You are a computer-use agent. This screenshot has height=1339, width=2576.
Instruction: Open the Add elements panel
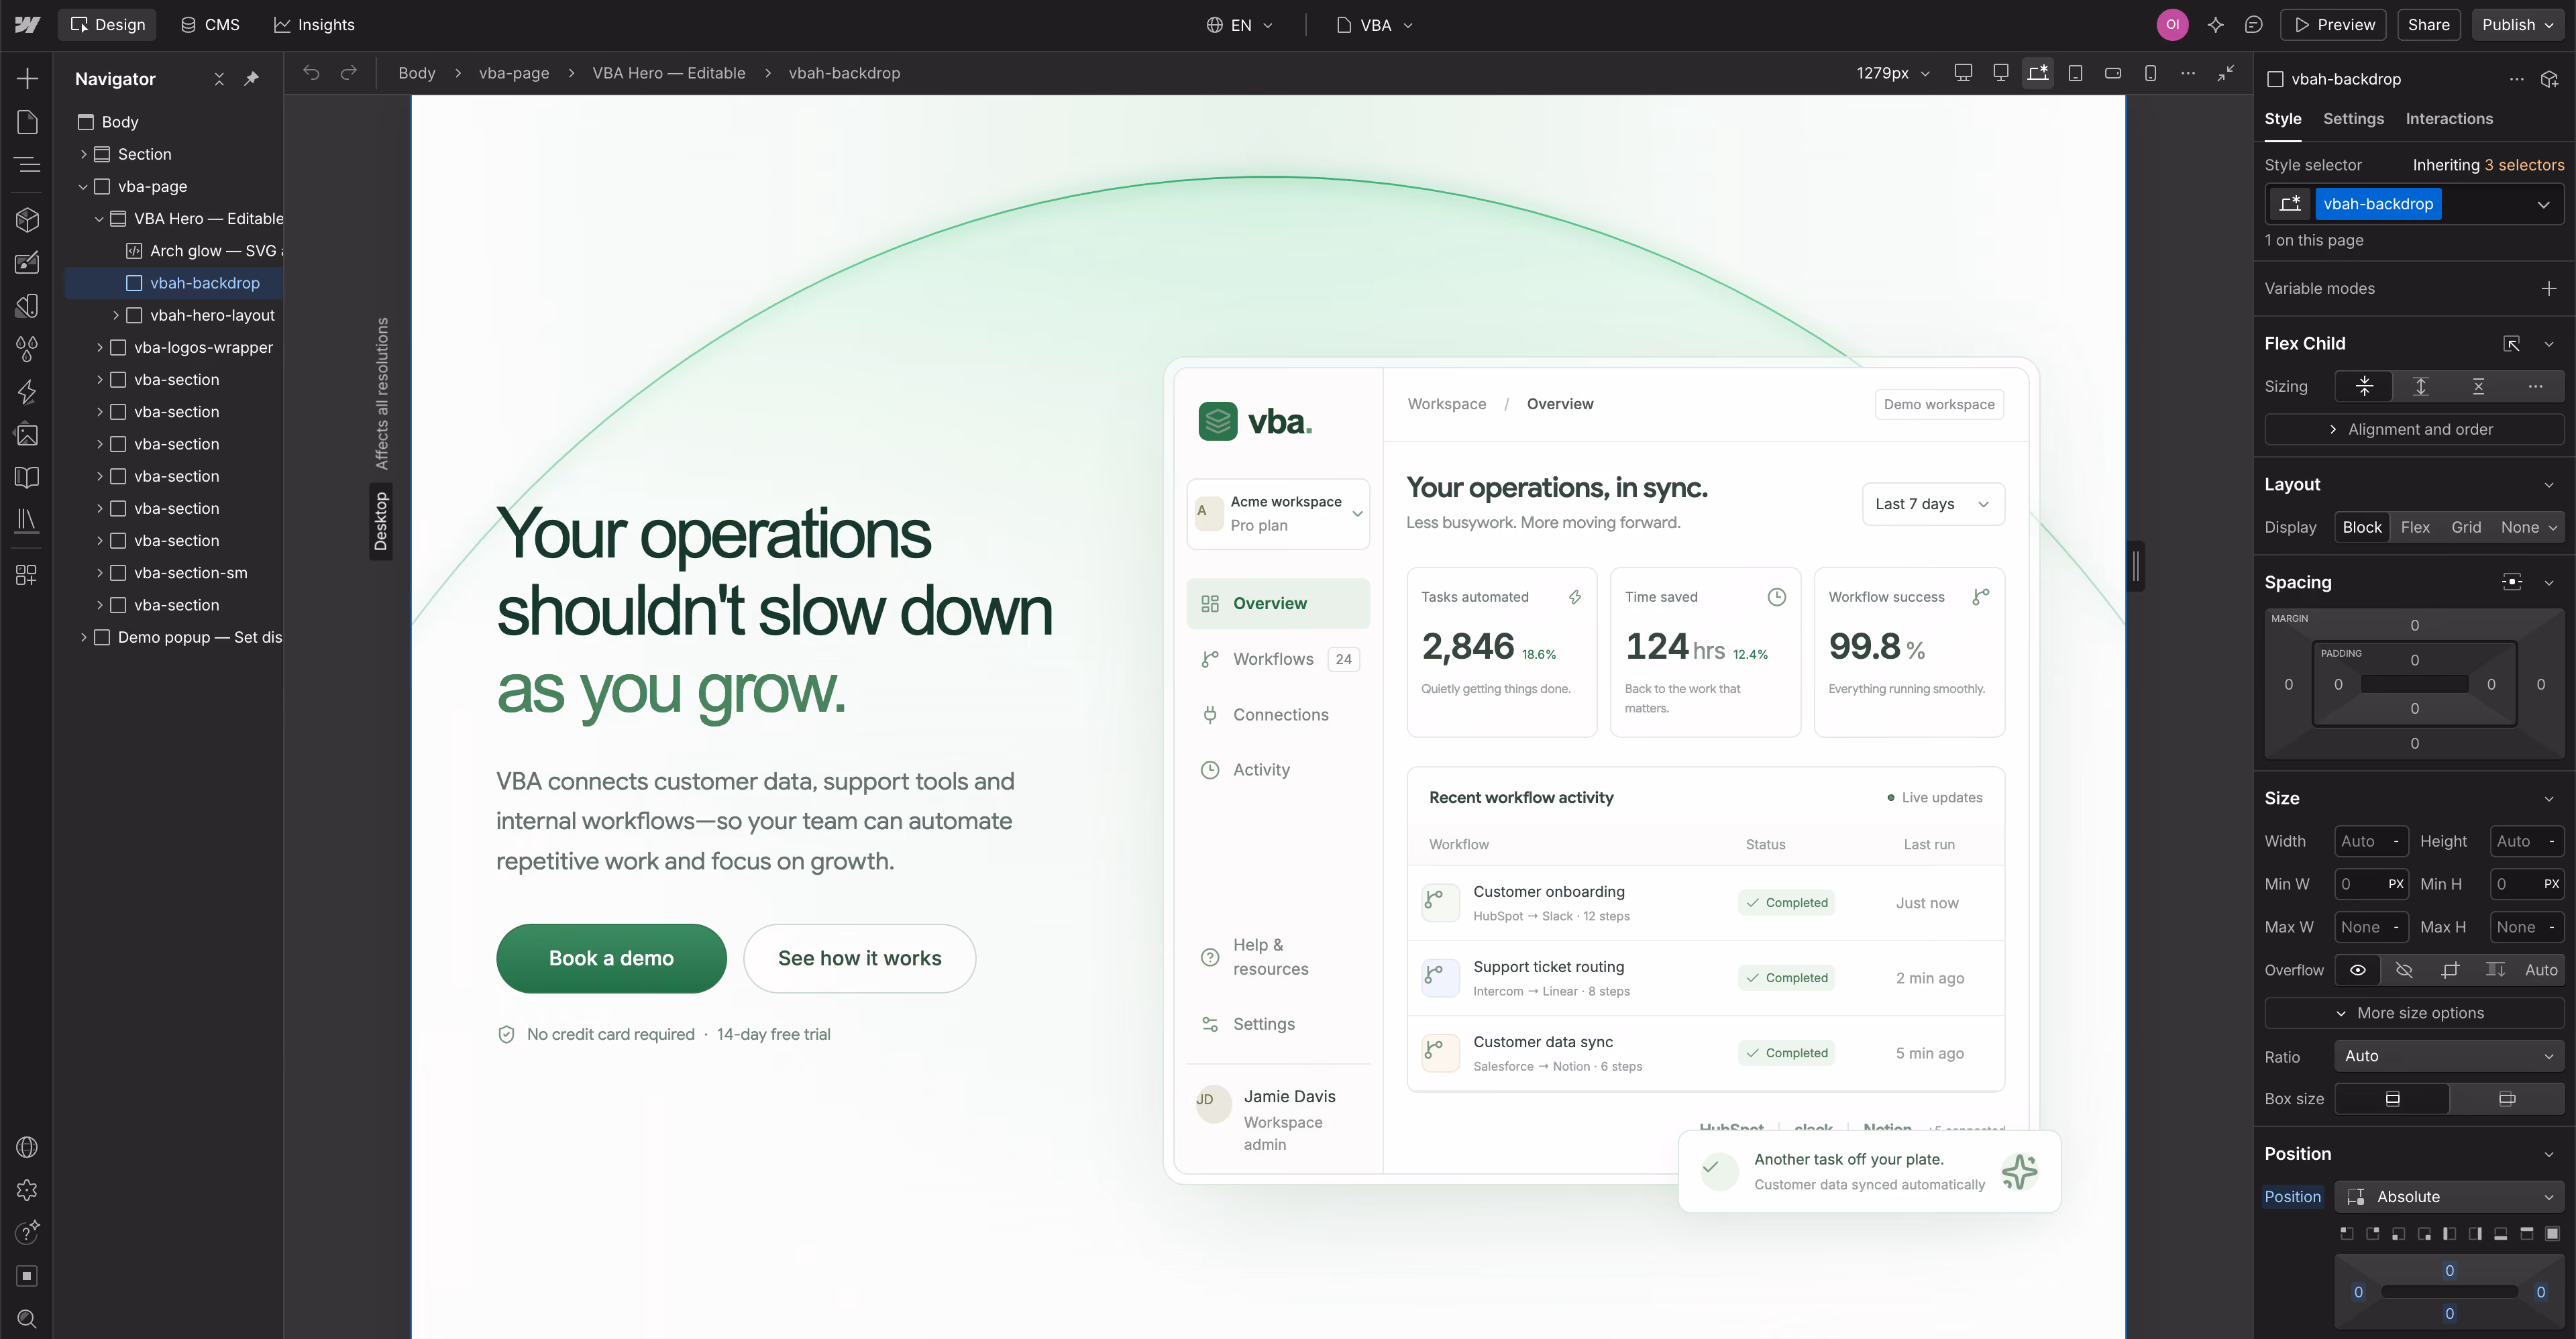point(27,78)
